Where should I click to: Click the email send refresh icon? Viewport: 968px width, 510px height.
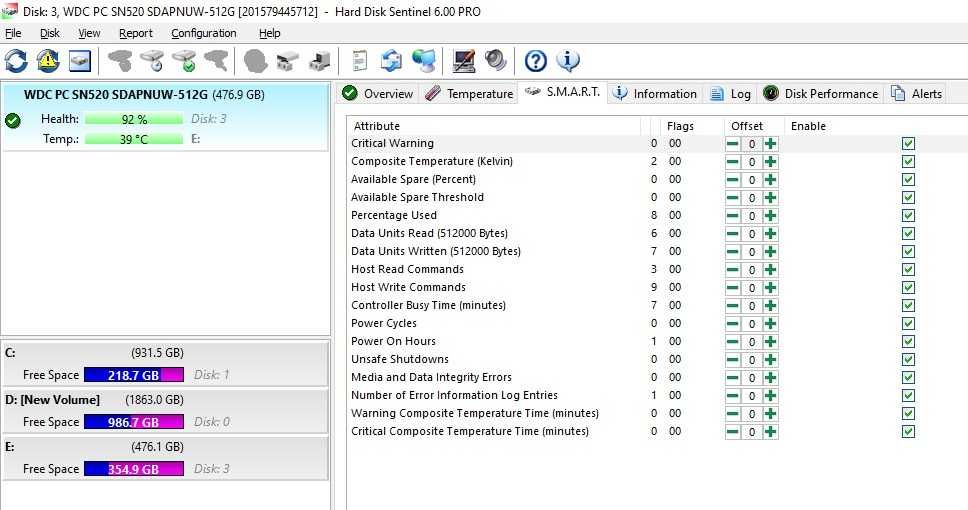(x=391, y=61)
